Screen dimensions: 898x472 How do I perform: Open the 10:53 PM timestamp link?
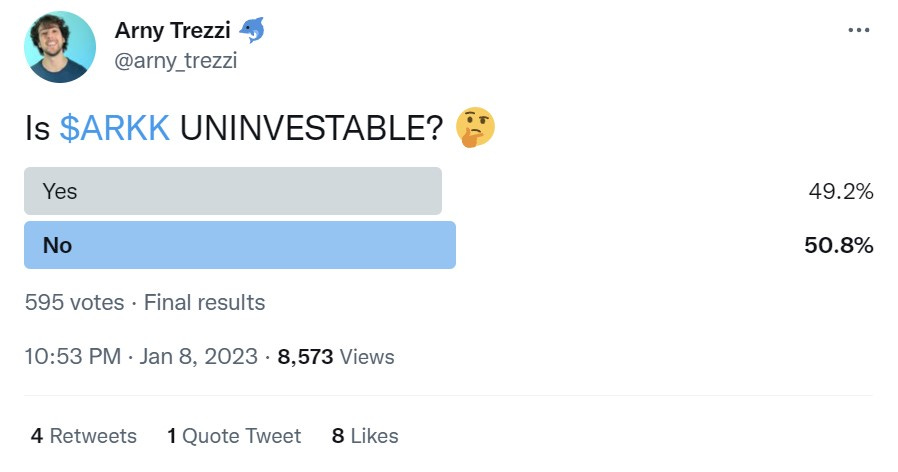73,356
